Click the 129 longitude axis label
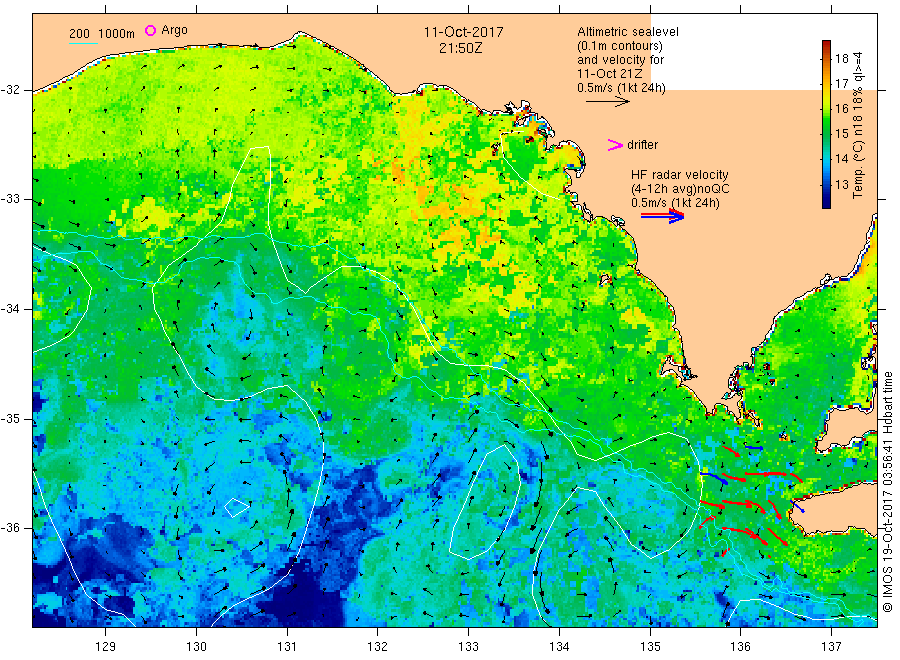 pyautogui.click(x=105, y=647)
